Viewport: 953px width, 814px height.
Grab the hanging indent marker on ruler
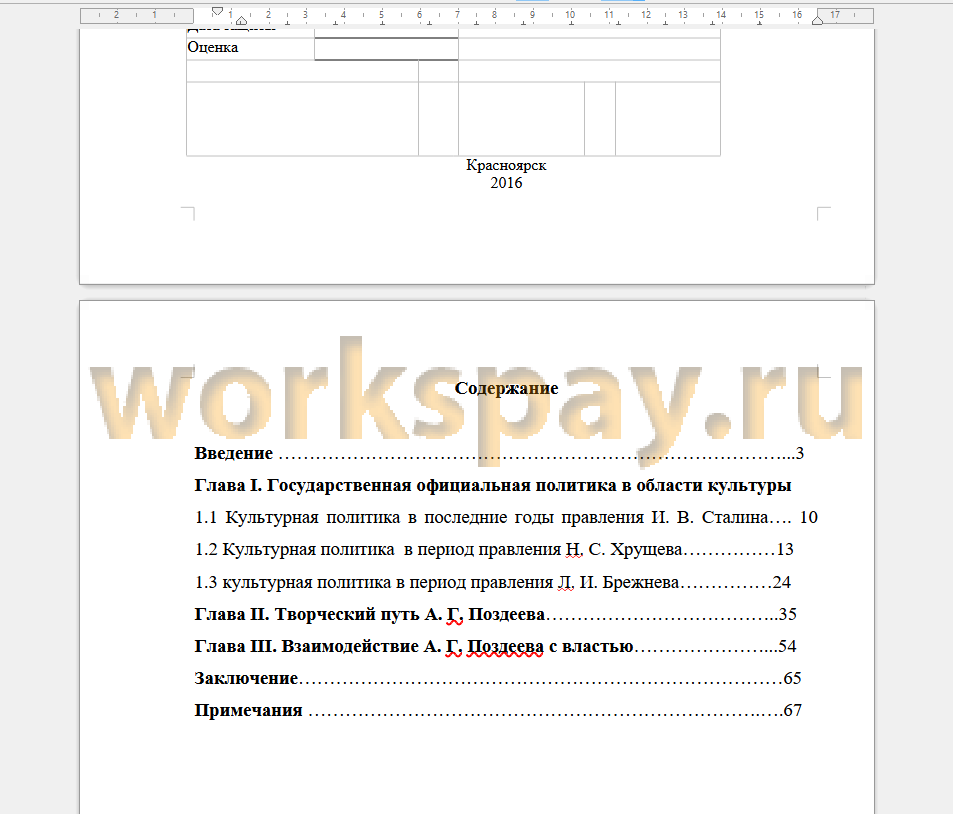[x=241, y=21]
